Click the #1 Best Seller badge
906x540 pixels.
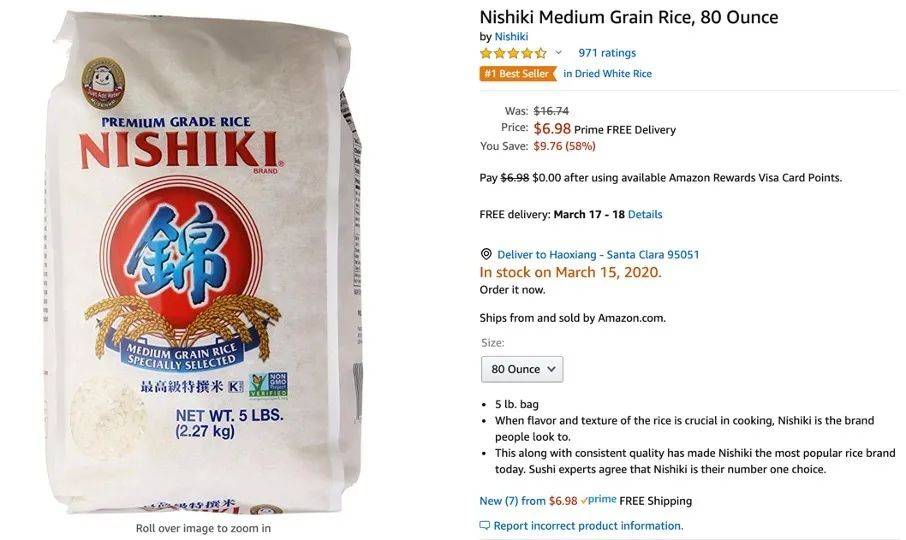517,73
